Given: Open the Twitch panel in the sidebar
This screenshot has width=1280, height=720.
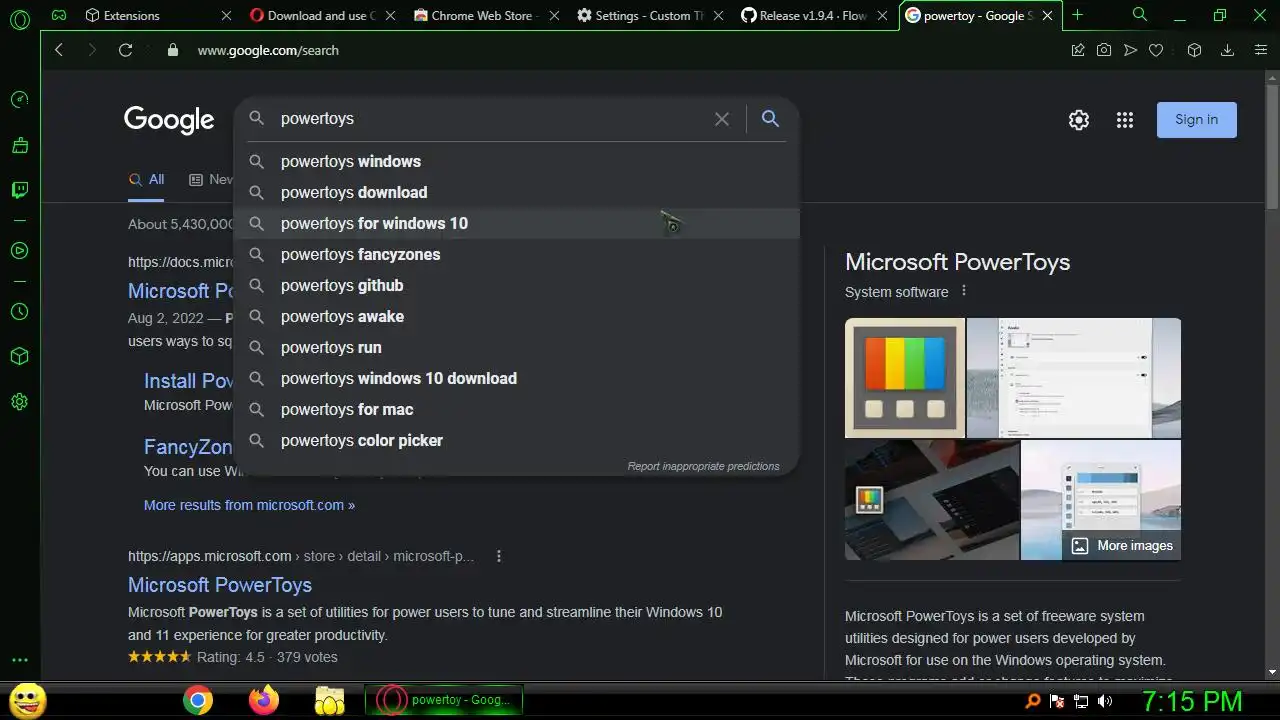Looking at the screenshot, I should click(19, 190).
